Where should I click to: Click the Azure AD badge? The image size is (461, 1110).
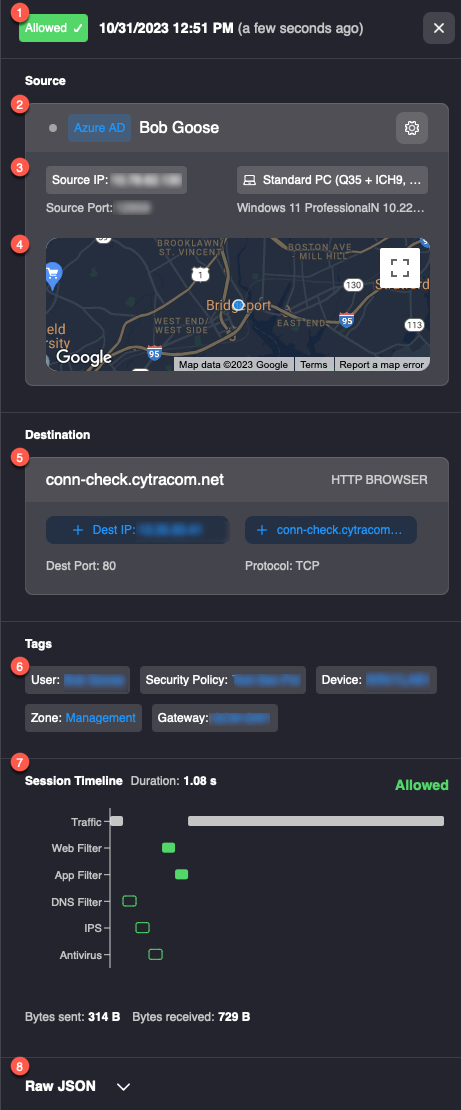click(99, 128)
